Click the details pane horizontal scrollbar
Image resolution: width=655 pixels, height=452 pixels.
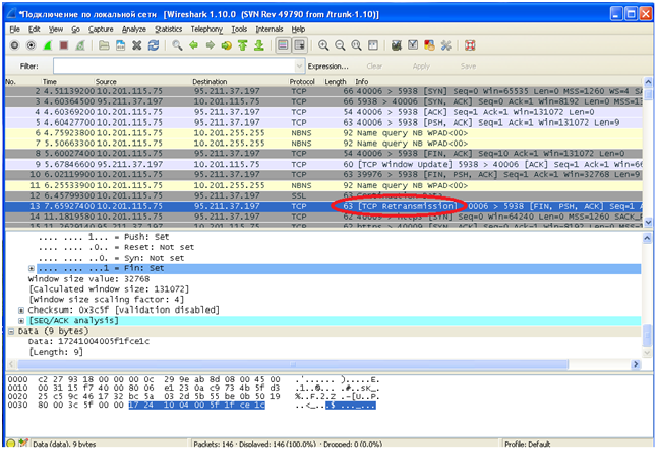pos(292,364)
